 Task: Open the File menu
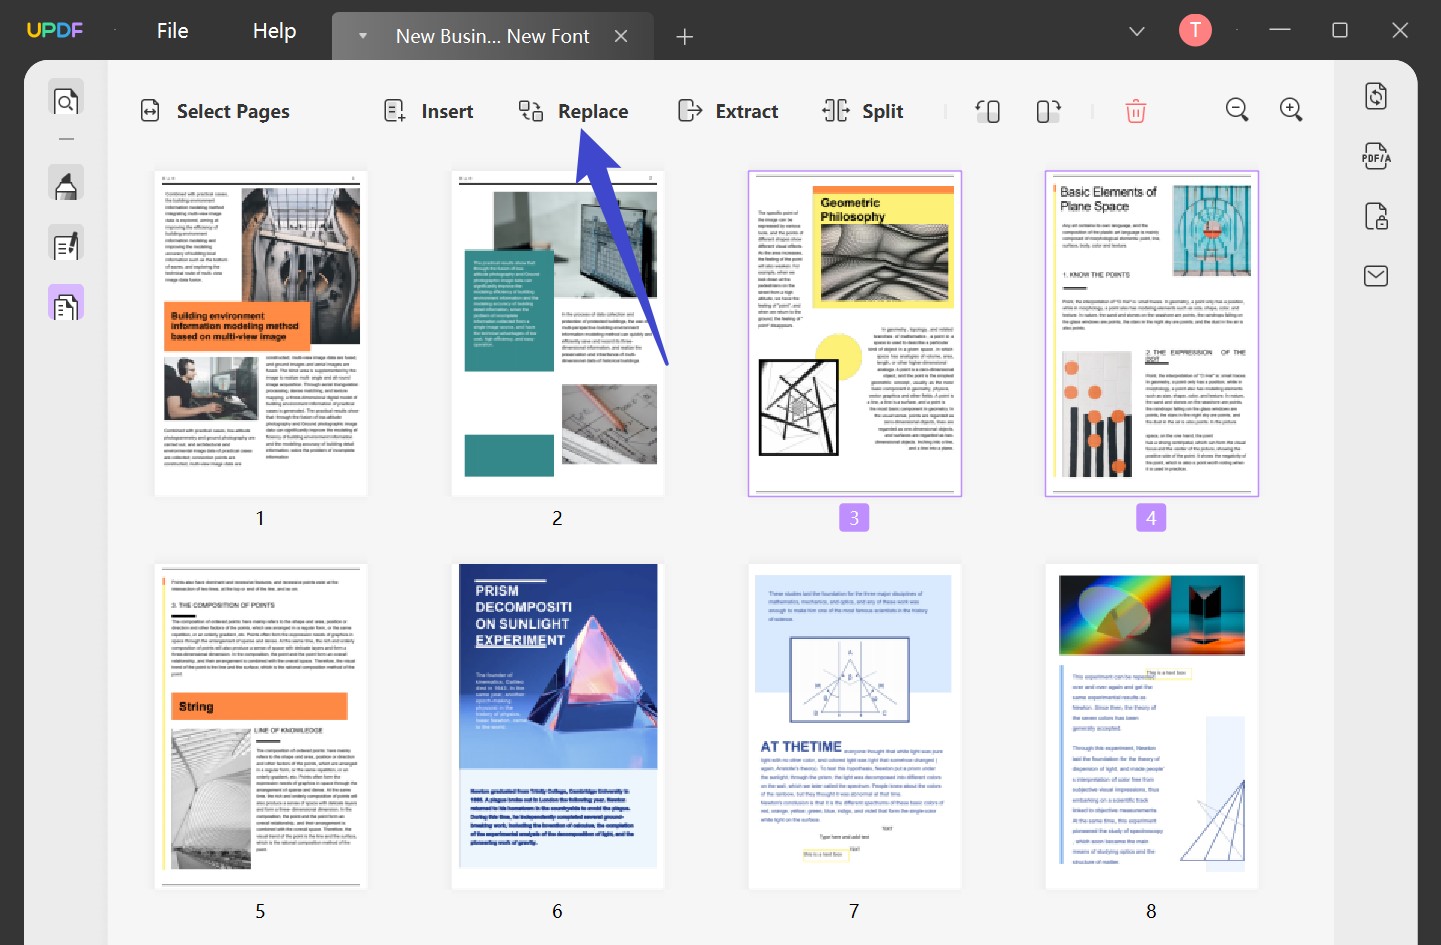[x=172, y=30]
